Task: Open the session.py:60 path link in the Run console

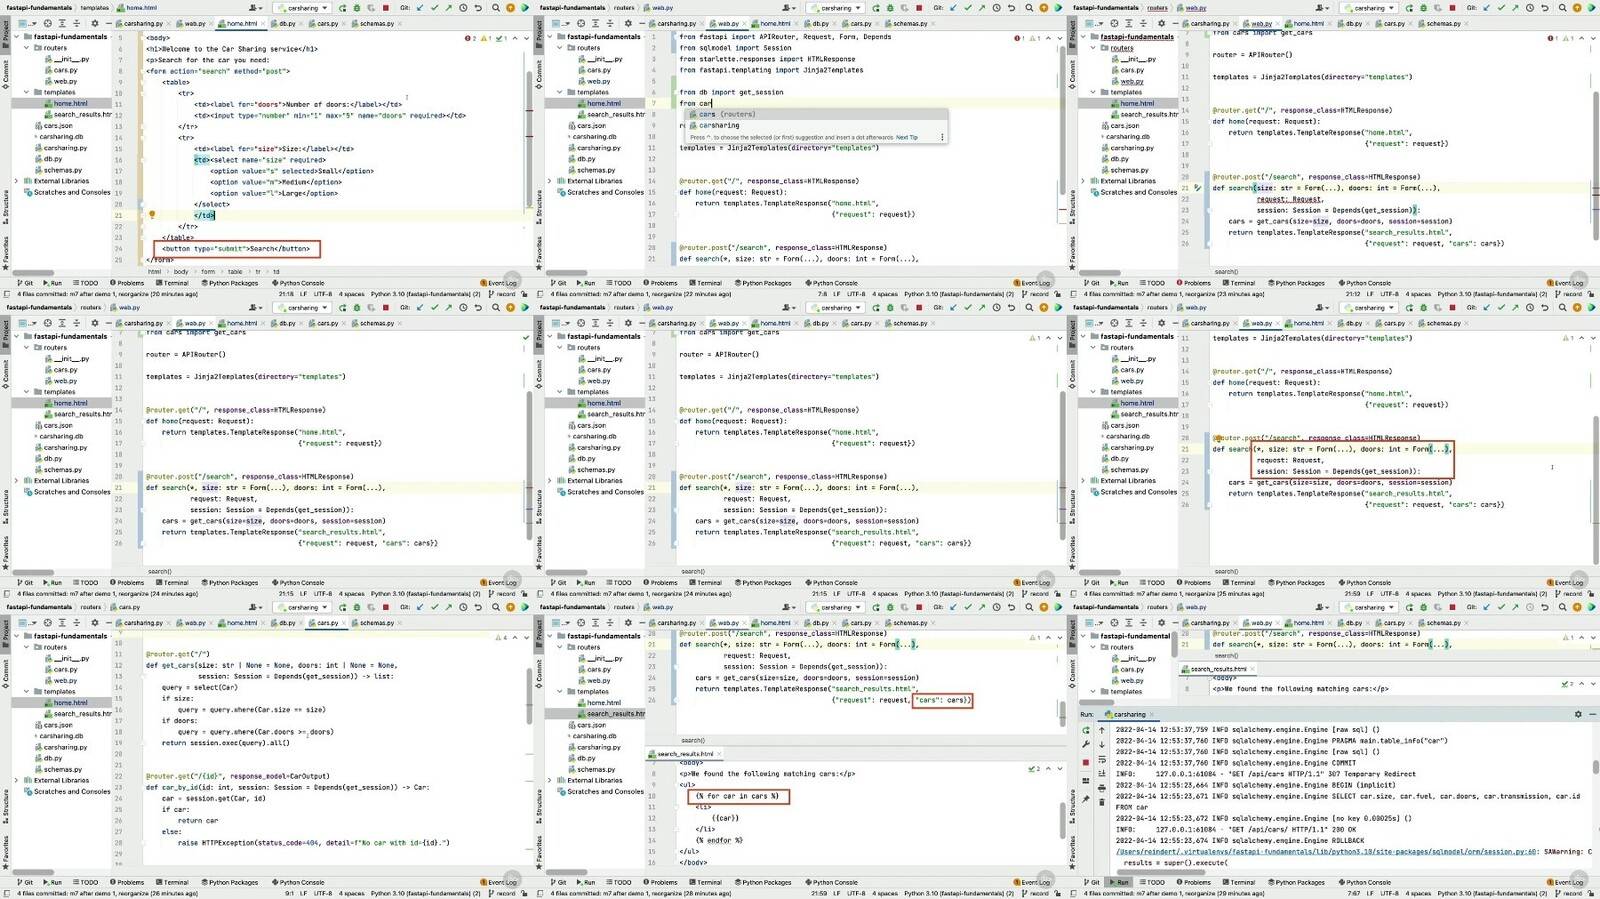Action: point(1327,852)
